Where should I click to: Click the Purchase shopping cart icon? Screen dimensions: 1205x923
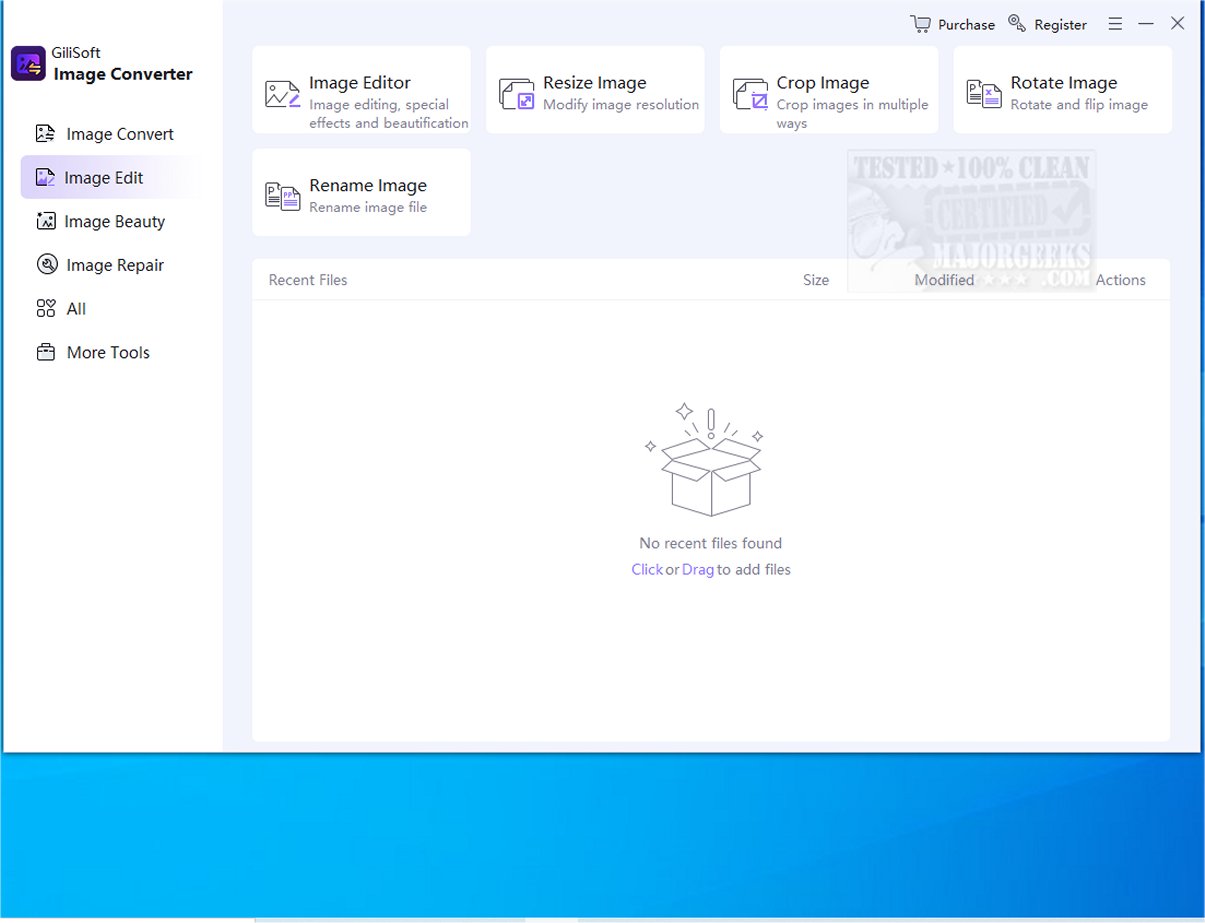pyautogui.click(x=921, y=23)
